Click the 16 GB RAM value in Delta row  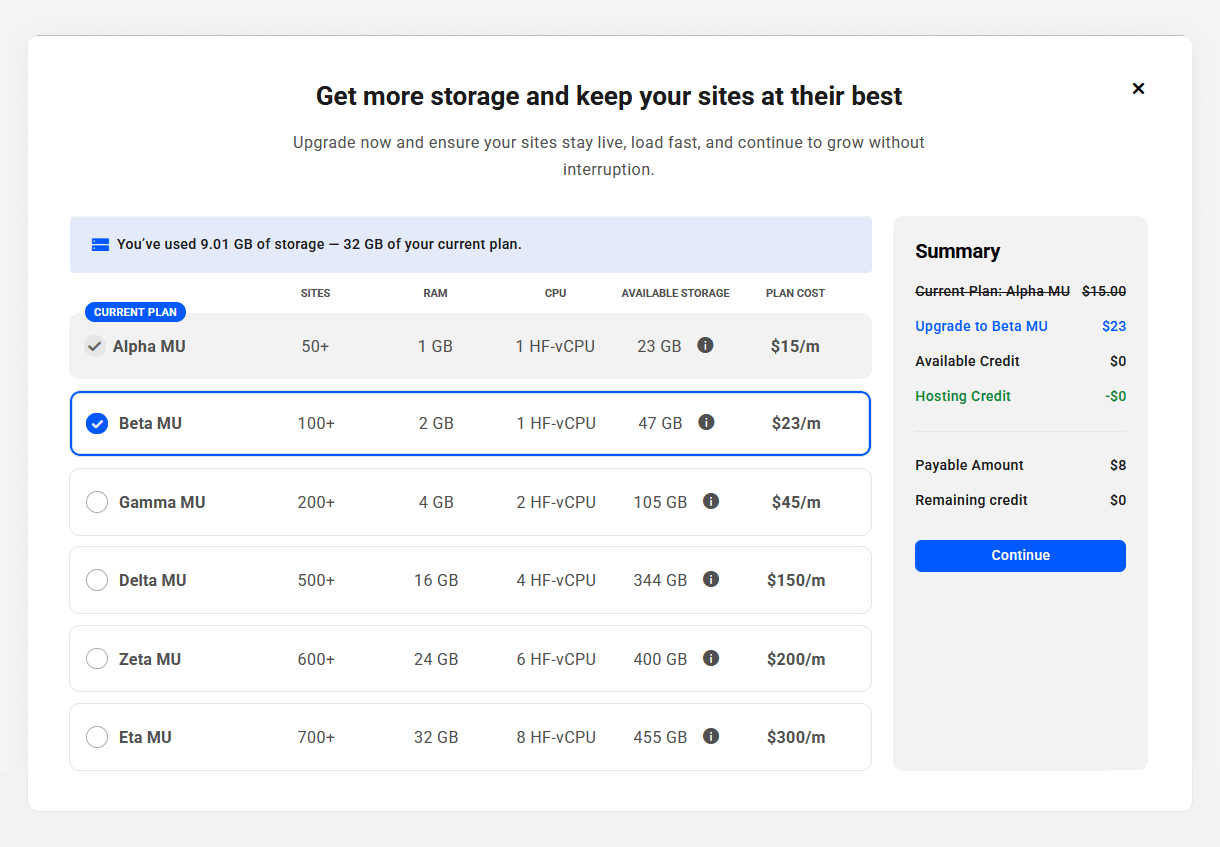(436, 580)
